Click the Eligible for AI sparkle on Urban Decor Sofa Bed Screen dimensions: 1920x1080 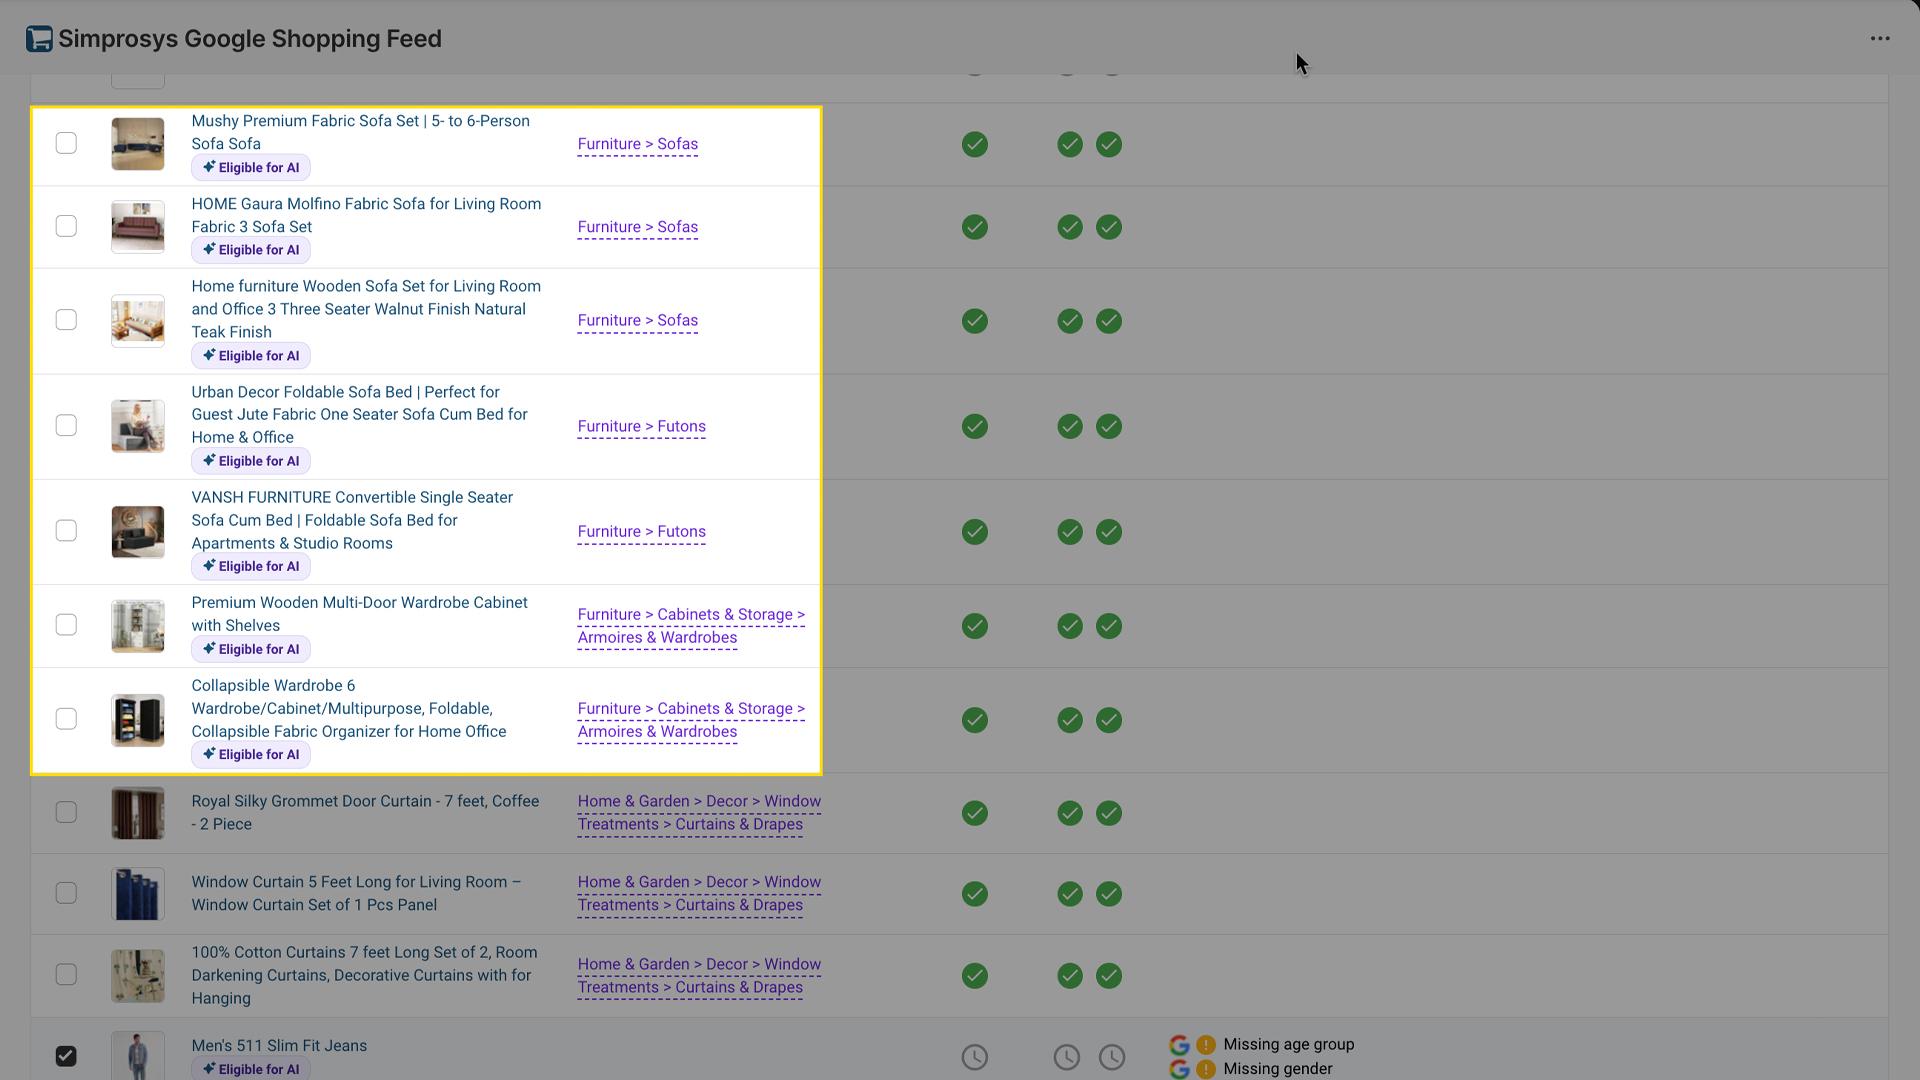(209, 461)
